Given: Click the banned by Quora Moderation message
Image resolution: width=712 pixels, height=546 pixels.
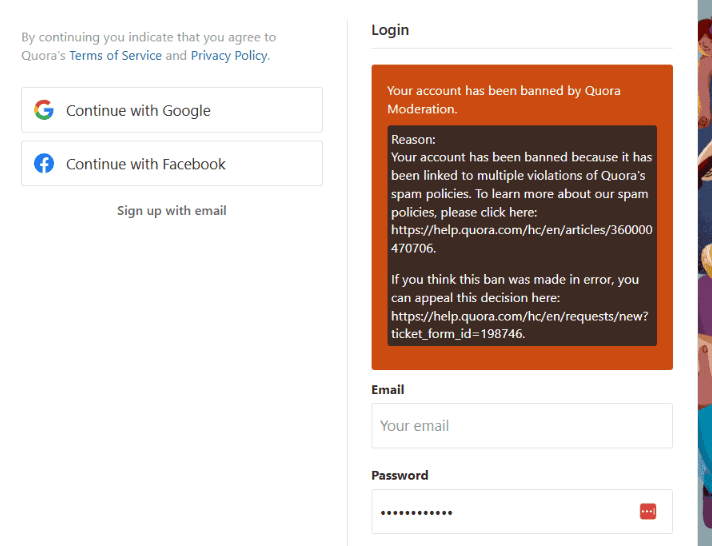Looking at the screenshot, I should pyautogui.click(x=504, y=99).
